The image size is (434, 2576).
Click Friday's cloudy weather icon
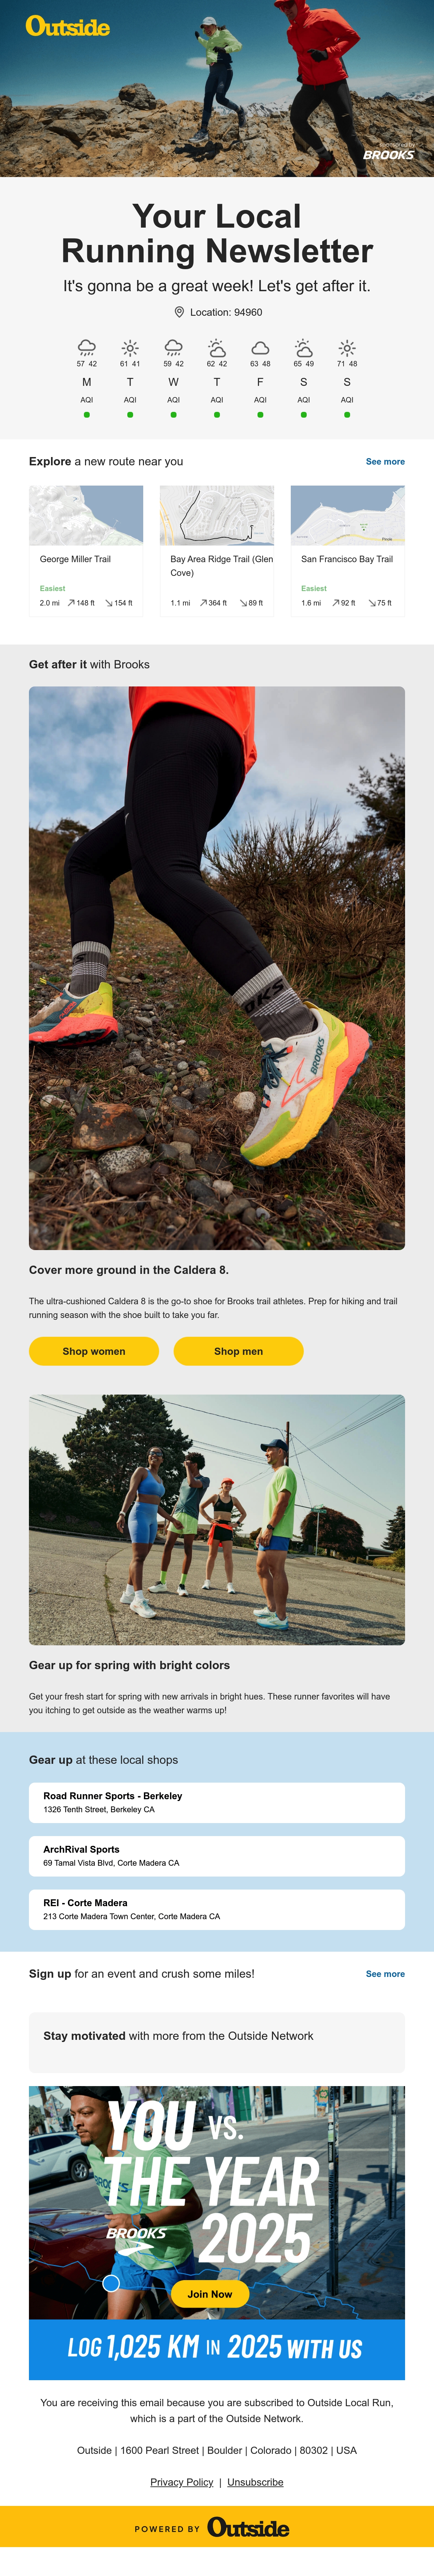tap(260, 347)
